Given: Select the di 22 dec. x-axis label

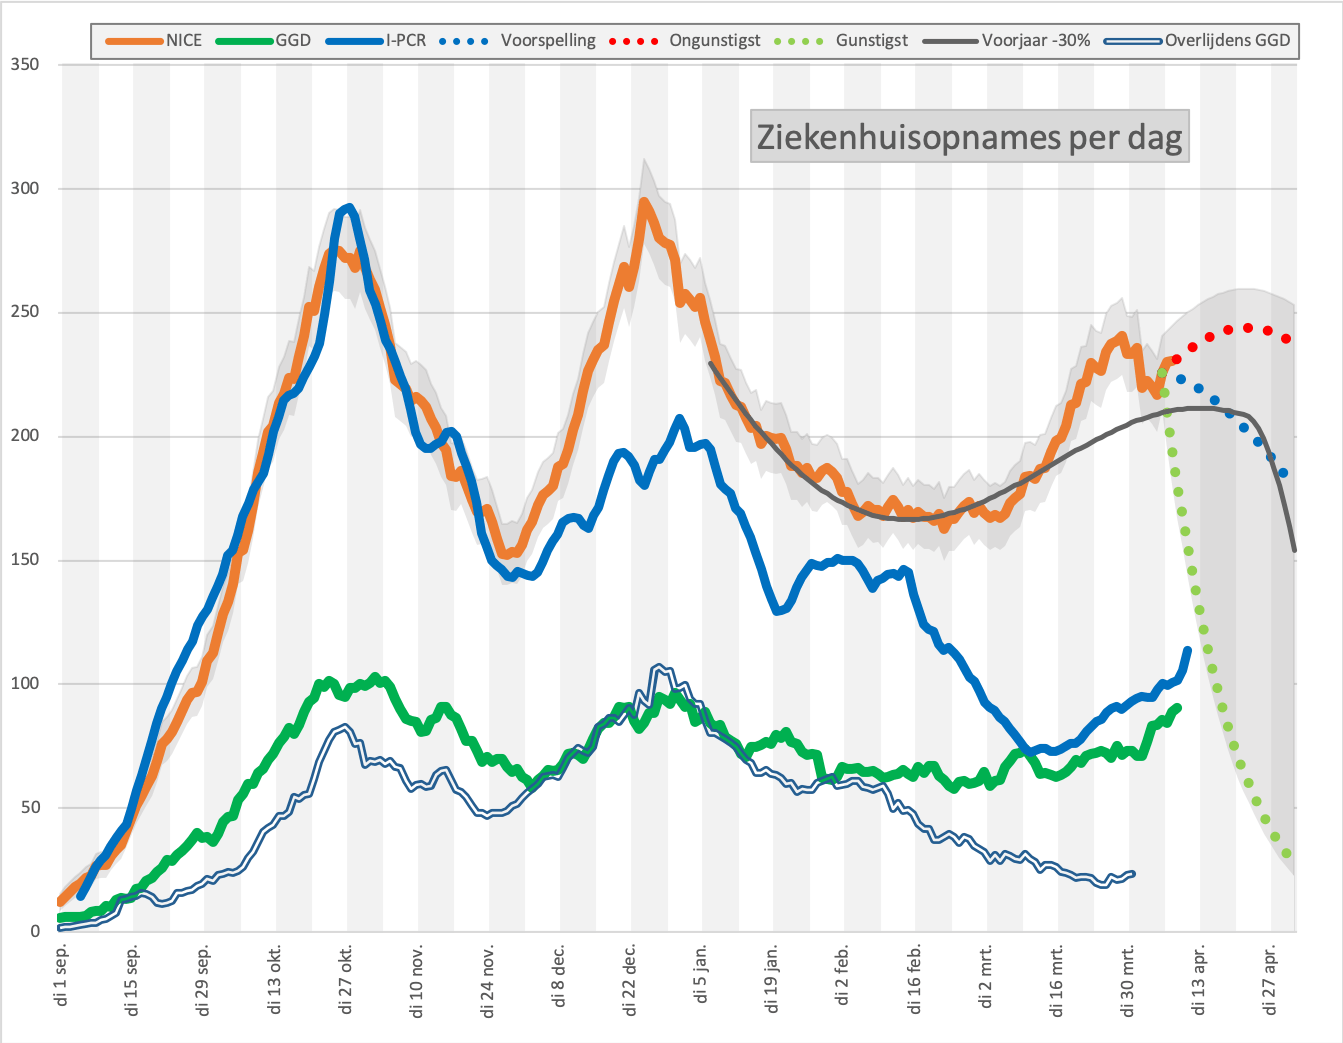Looking at the screenshot, I should pyautogui.click(x=630, y=979).
